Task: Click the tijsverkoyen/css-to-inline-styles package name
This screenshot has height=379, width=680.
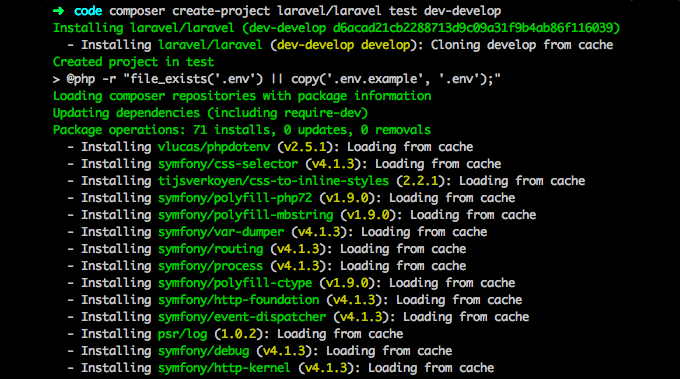Action: click(x=273, y=181)
